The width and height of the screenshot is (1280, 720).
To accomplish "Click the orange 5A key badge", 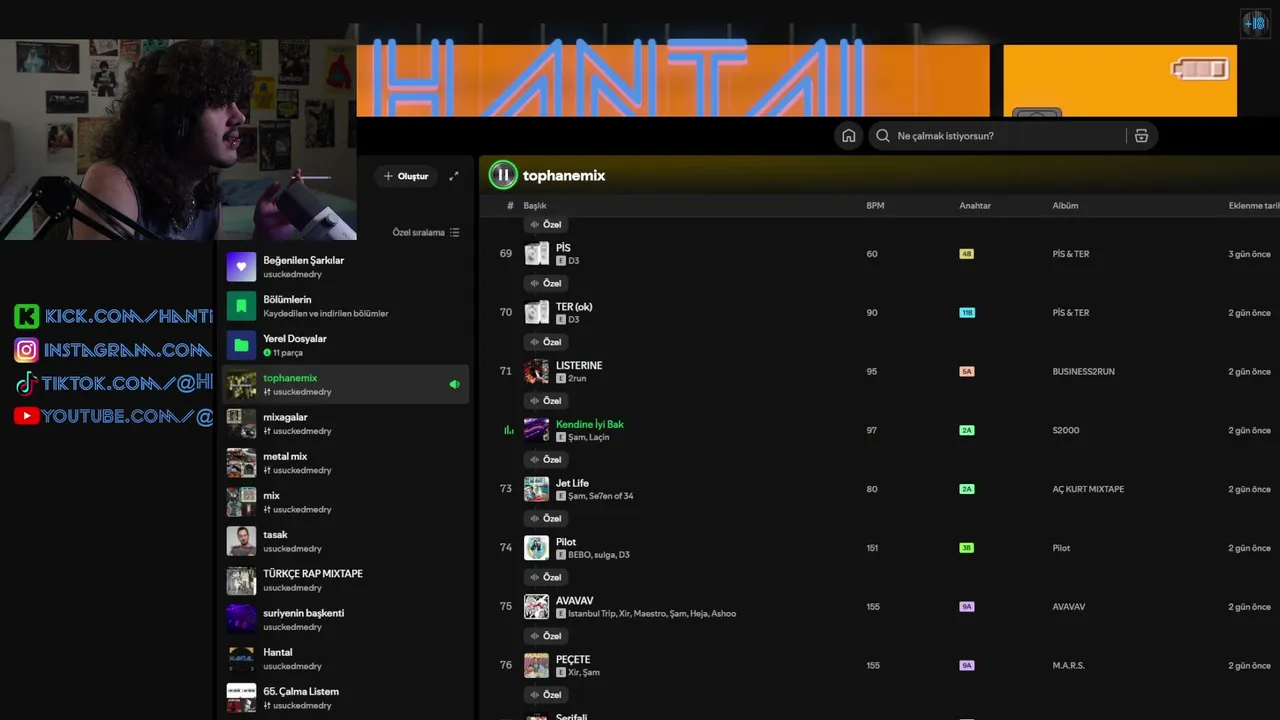I will 966,371.
